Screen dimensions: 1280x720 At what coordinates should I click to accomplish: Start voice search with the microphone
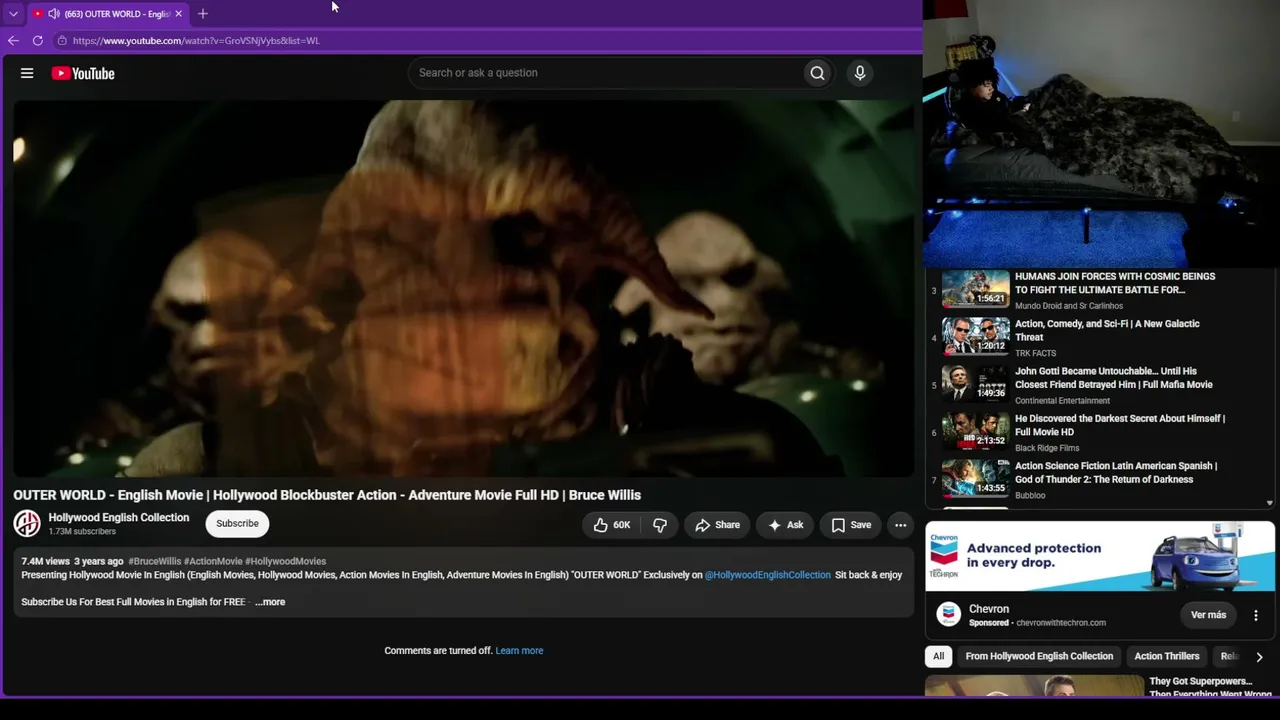pos(859,73)
